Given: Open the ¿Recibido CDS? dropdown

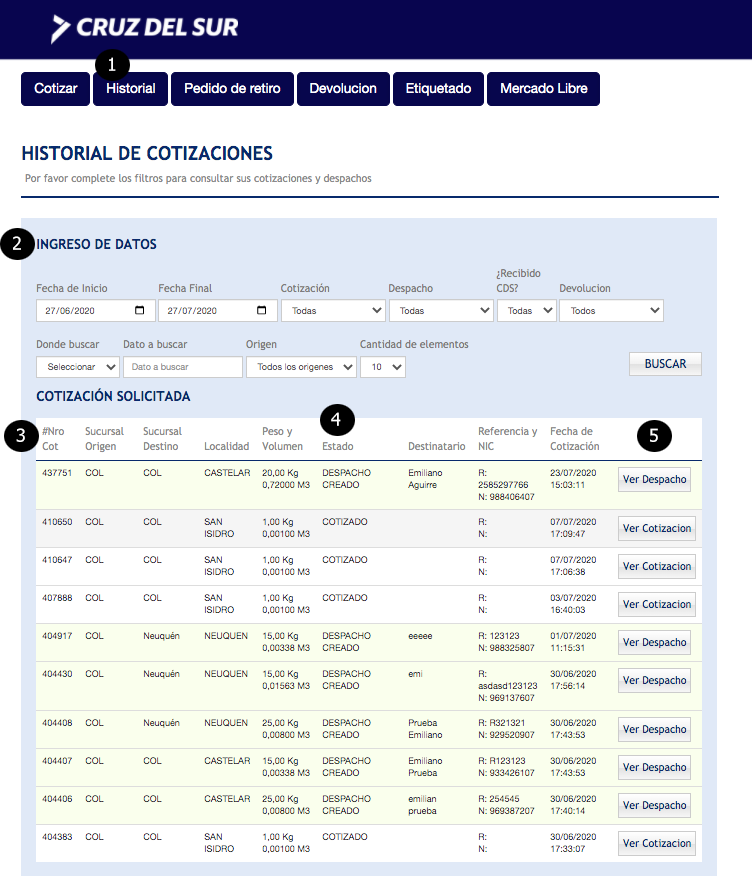Looking at the screenshot, I should [526, 310].
